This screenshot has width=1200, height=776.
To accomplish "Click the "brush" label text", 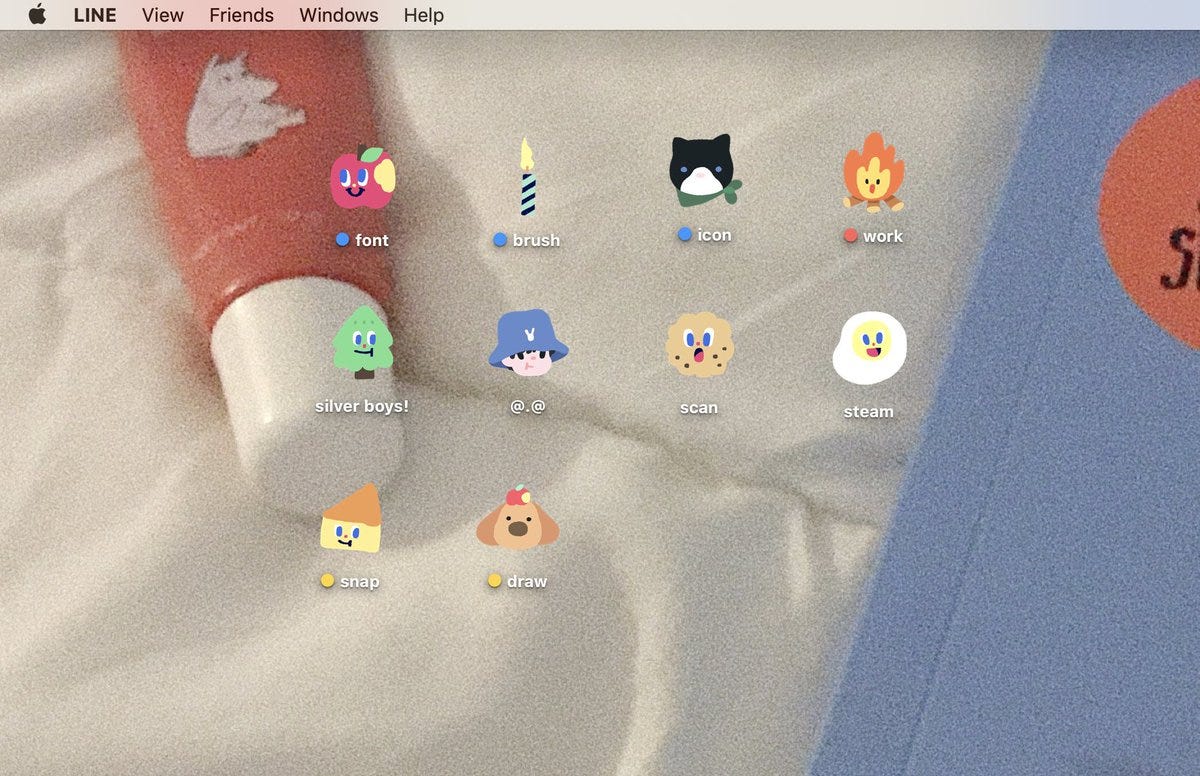I will 536,240.
